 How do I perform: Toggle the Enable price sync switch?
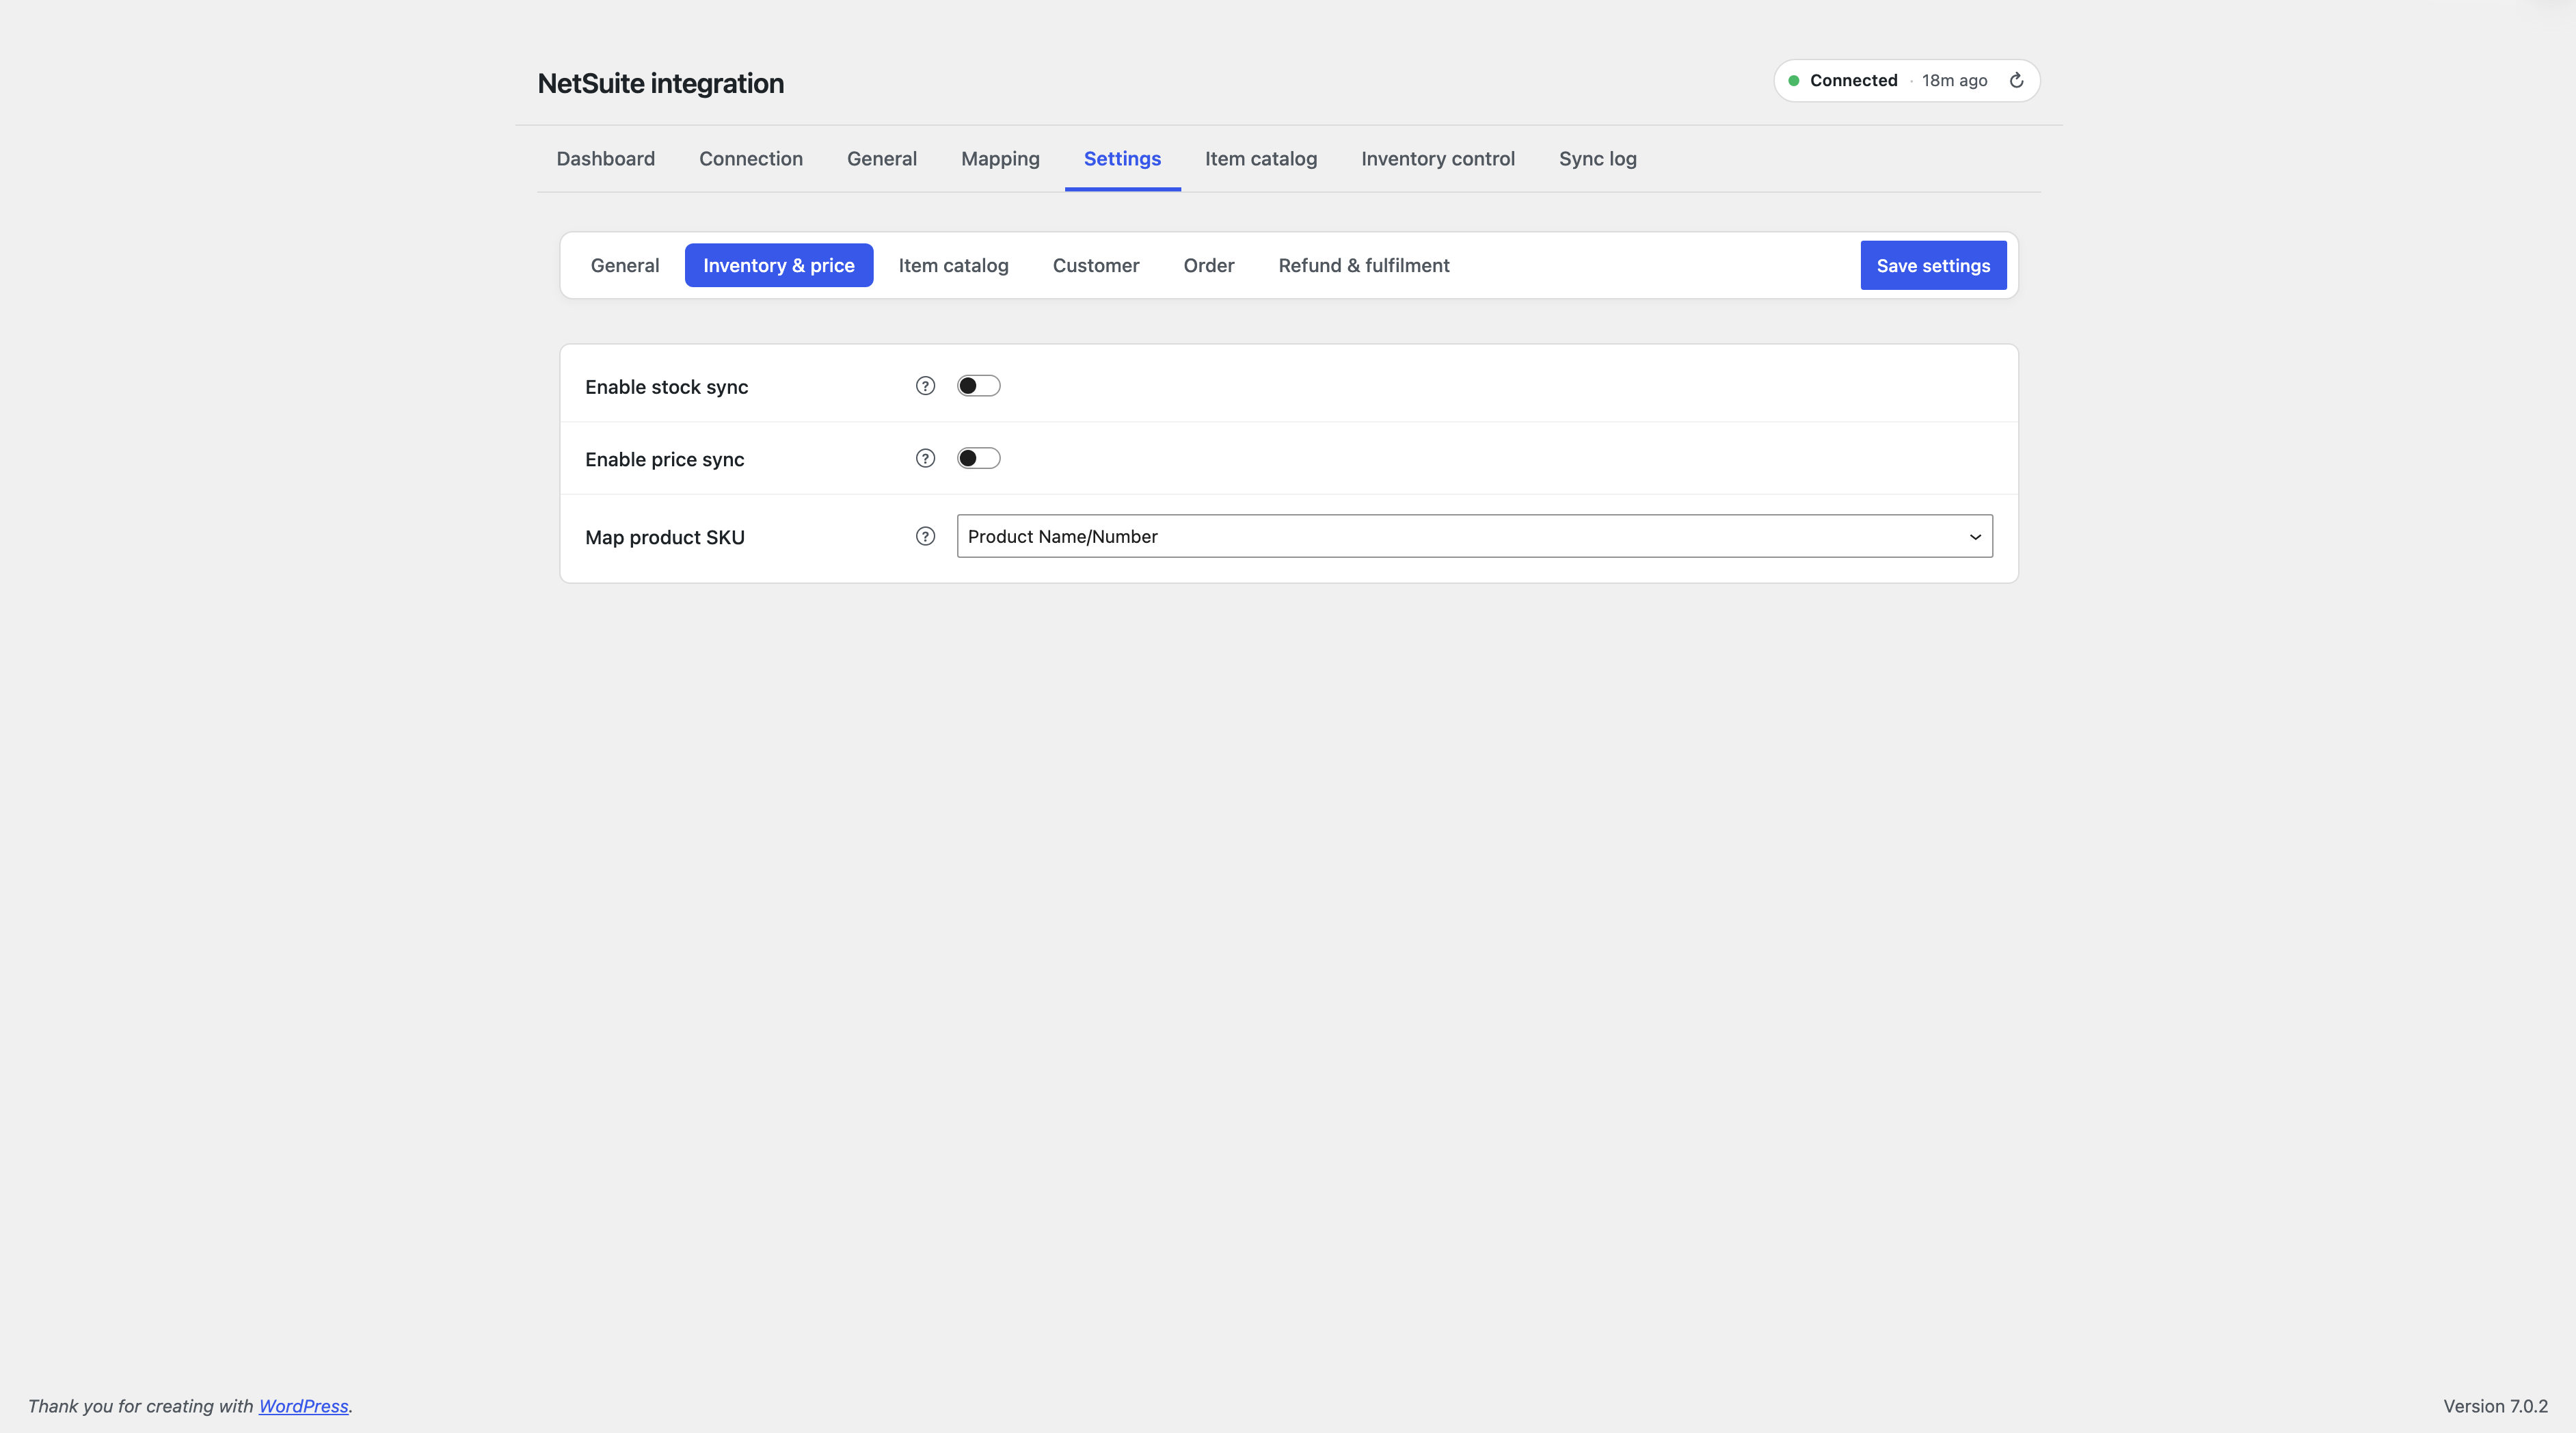[978, 458]
